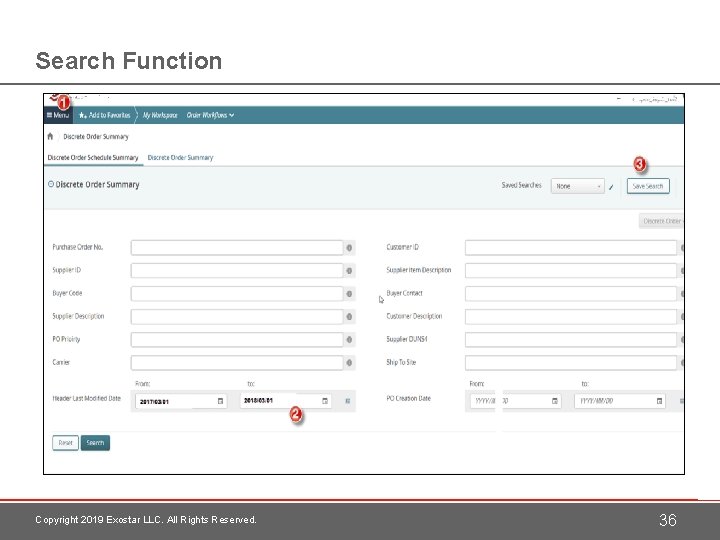Focus the Purchase Order No. field
Screen dimensions: 720x540
[x=237, y=248]
